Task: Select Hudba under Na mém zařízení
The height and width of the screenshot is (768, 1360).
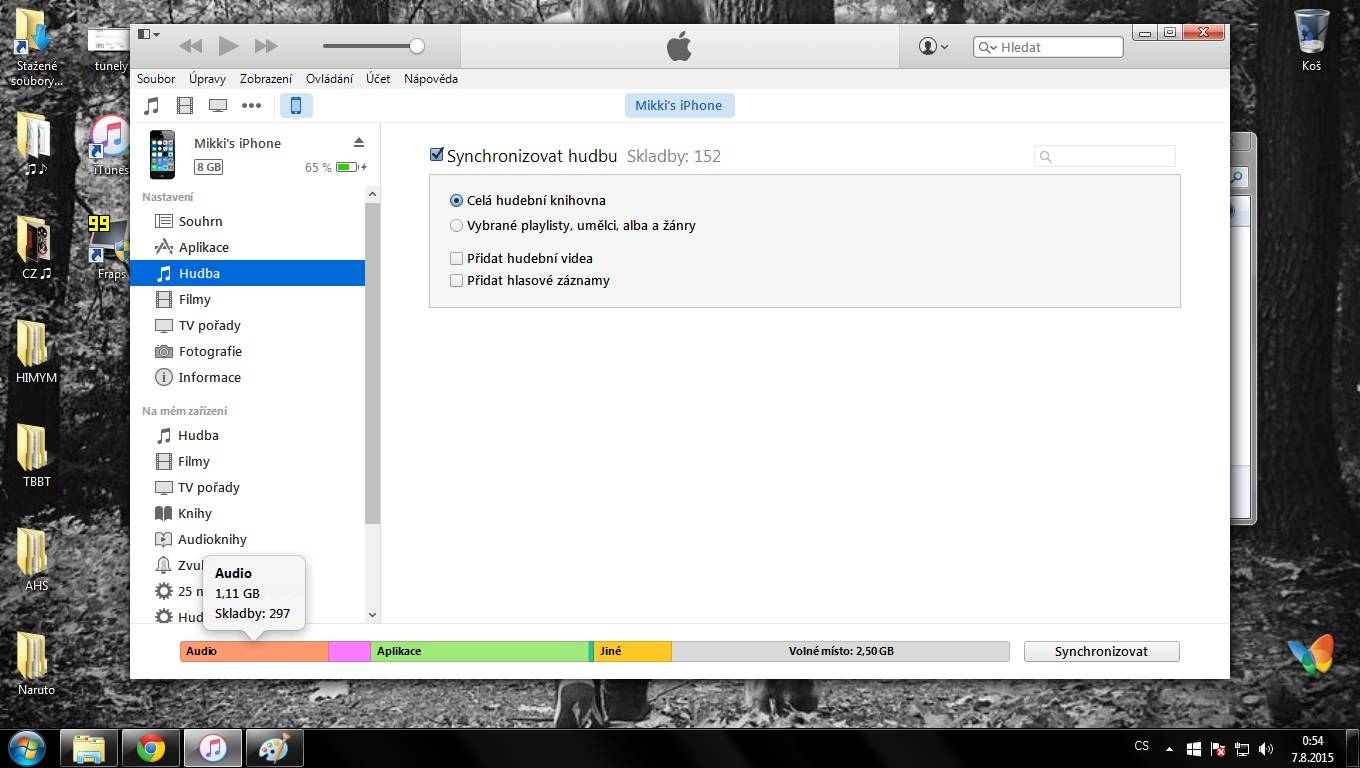Action: [247, 435]
